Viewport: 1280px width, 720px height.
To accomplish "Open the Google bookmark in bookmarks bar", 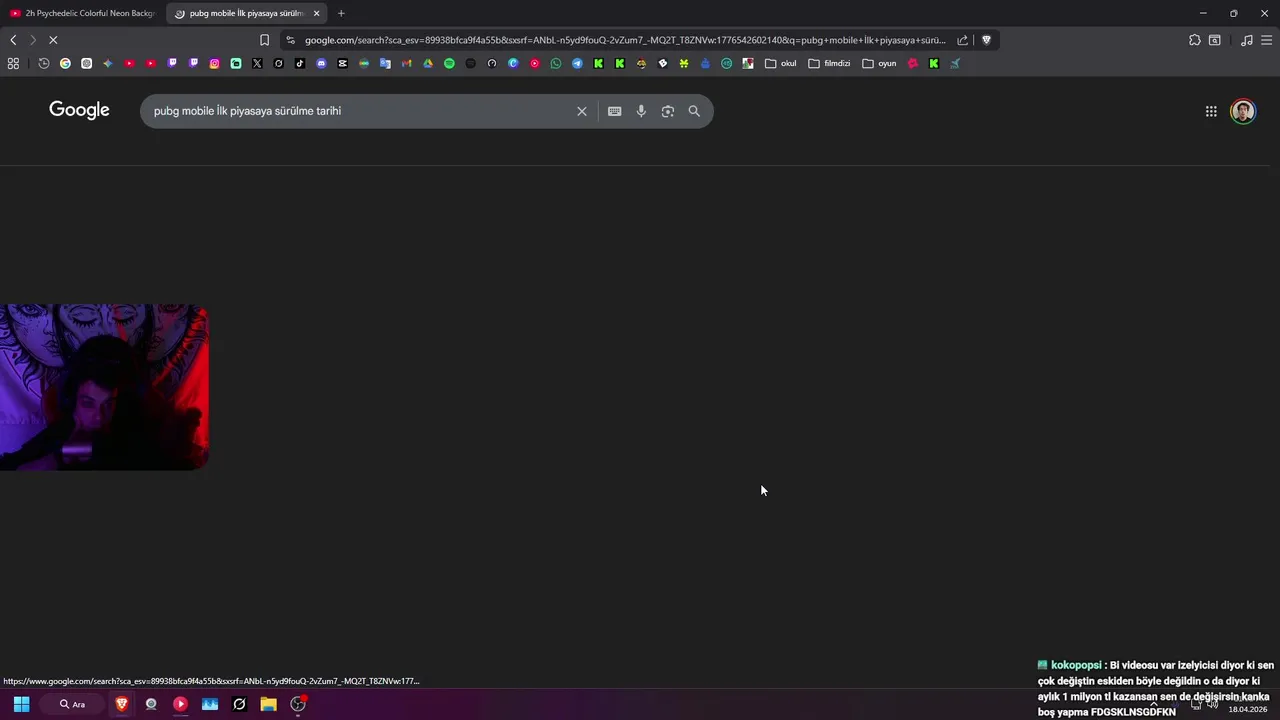I will click(x=65, y=63).
